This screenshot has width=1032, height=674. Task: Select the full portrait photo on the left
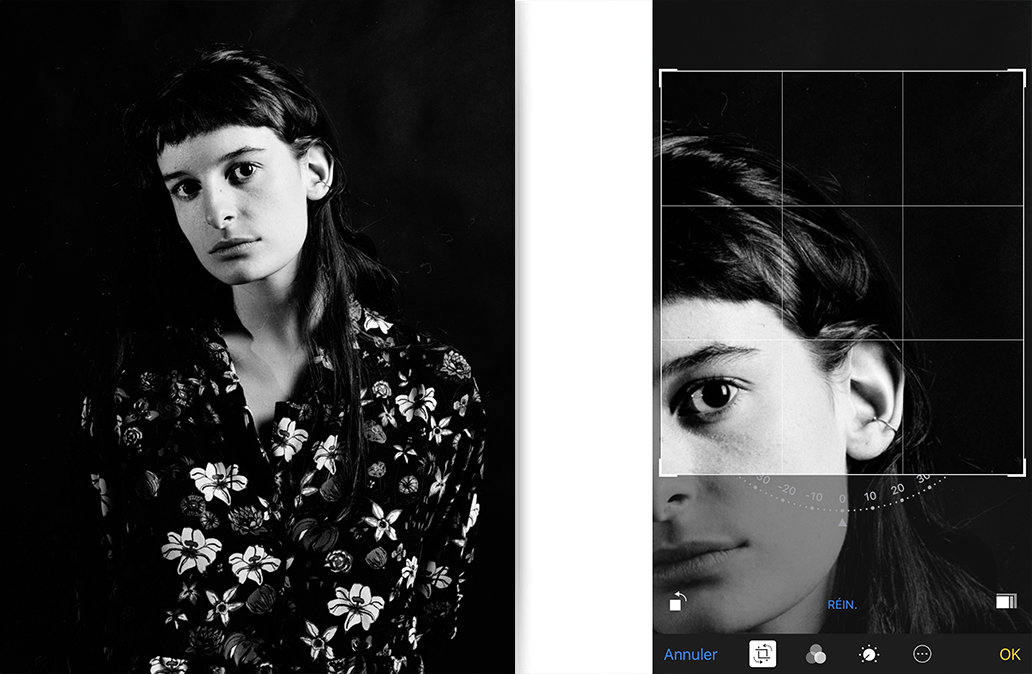click(257, 337)
